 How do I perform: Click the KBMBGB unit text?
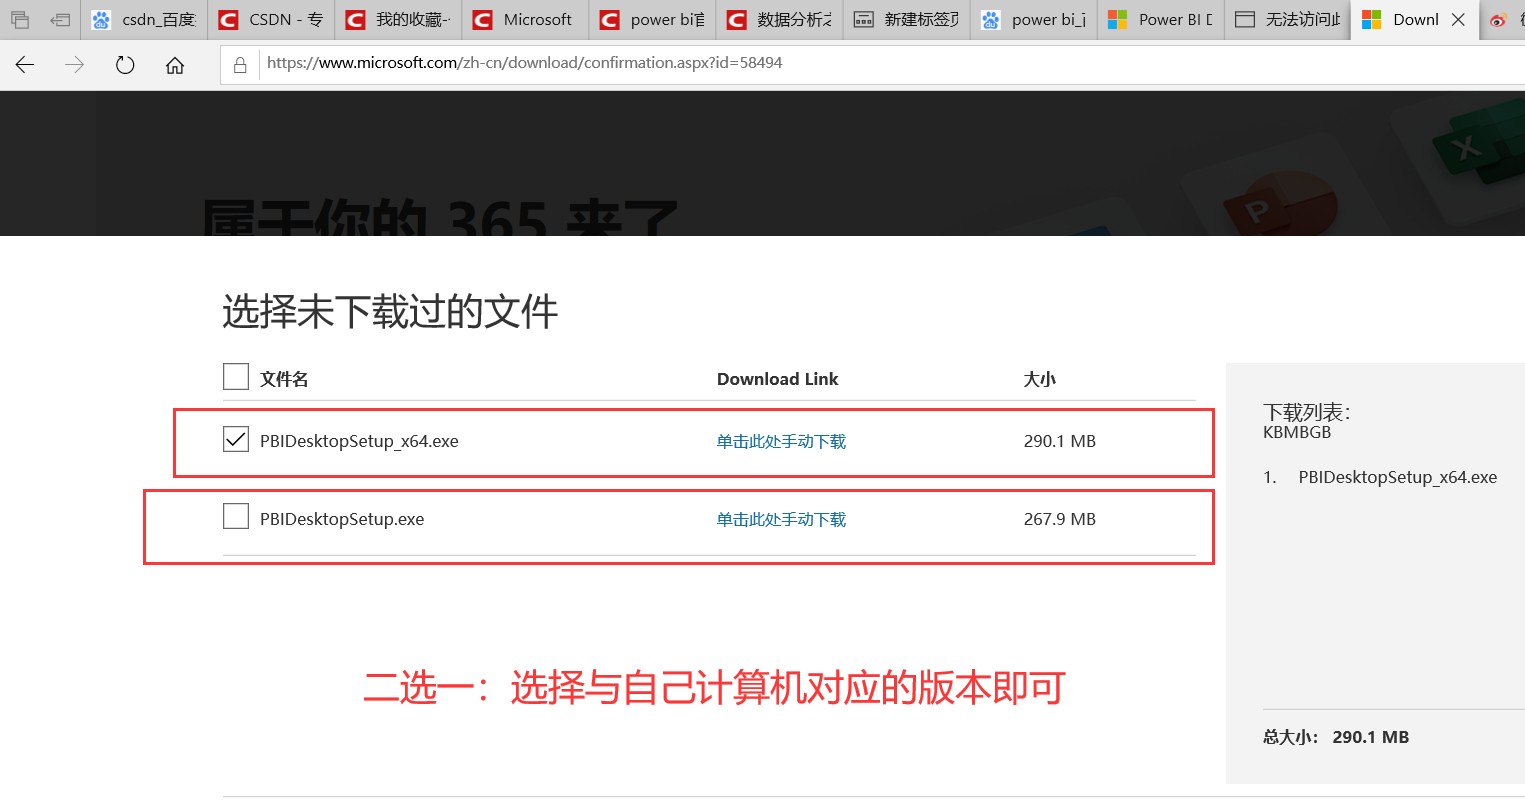click(1297, 433)
